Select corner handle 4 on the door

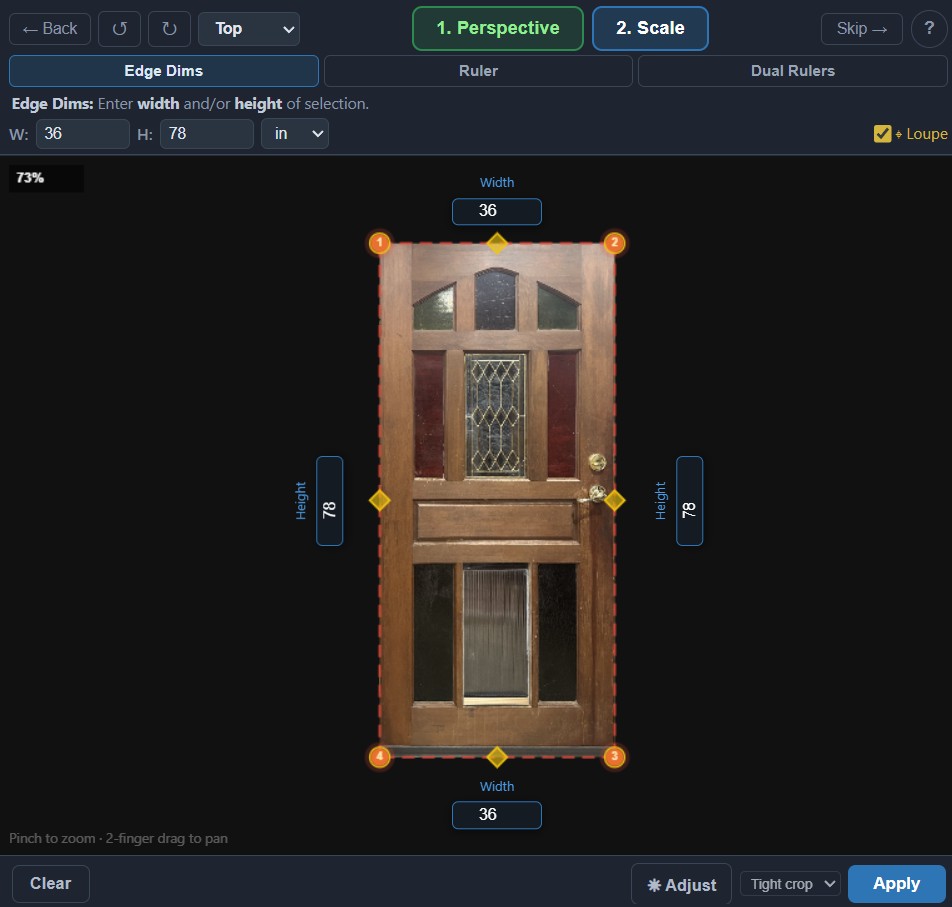click(380, 757)
